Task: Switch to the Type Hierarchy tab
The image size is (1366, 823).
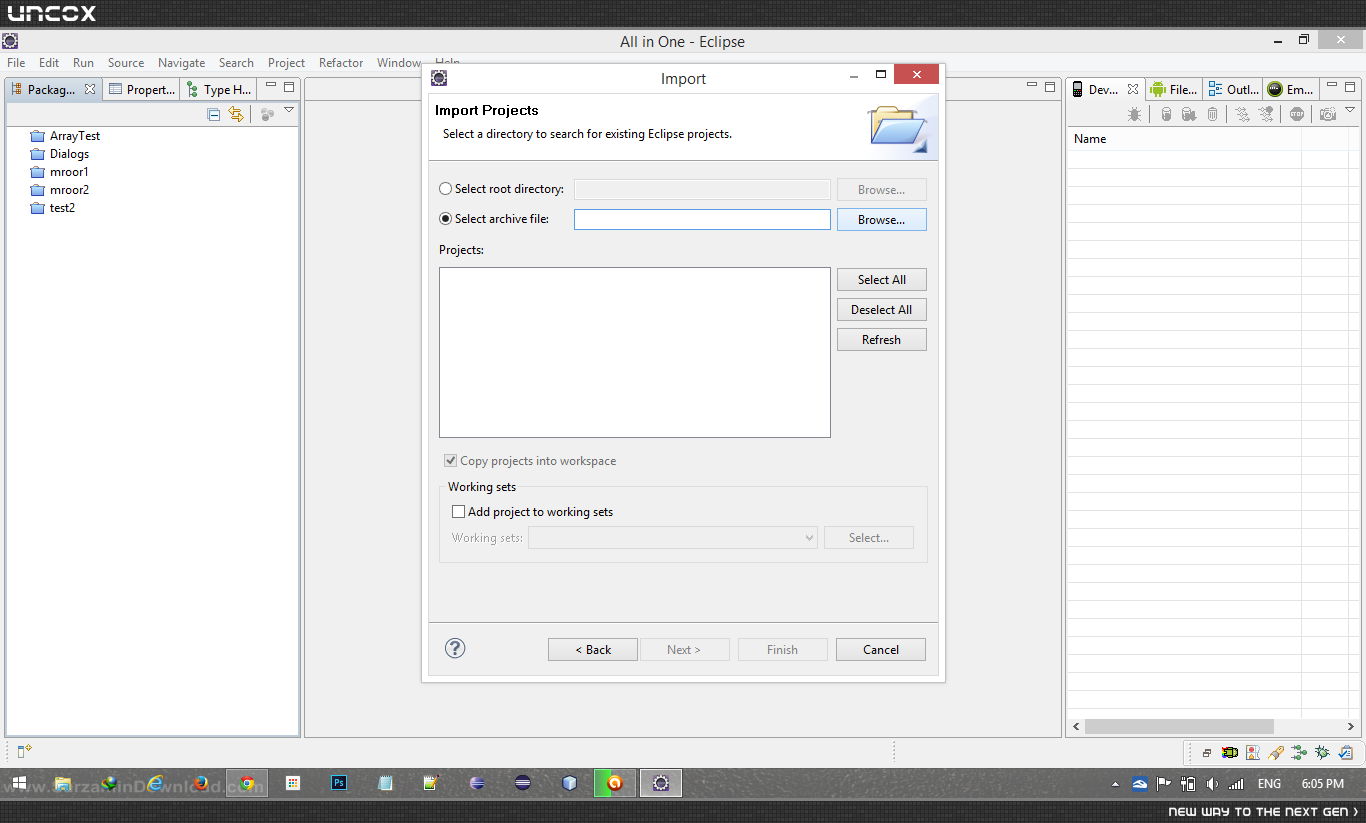Action: click(x=219, y=90)
